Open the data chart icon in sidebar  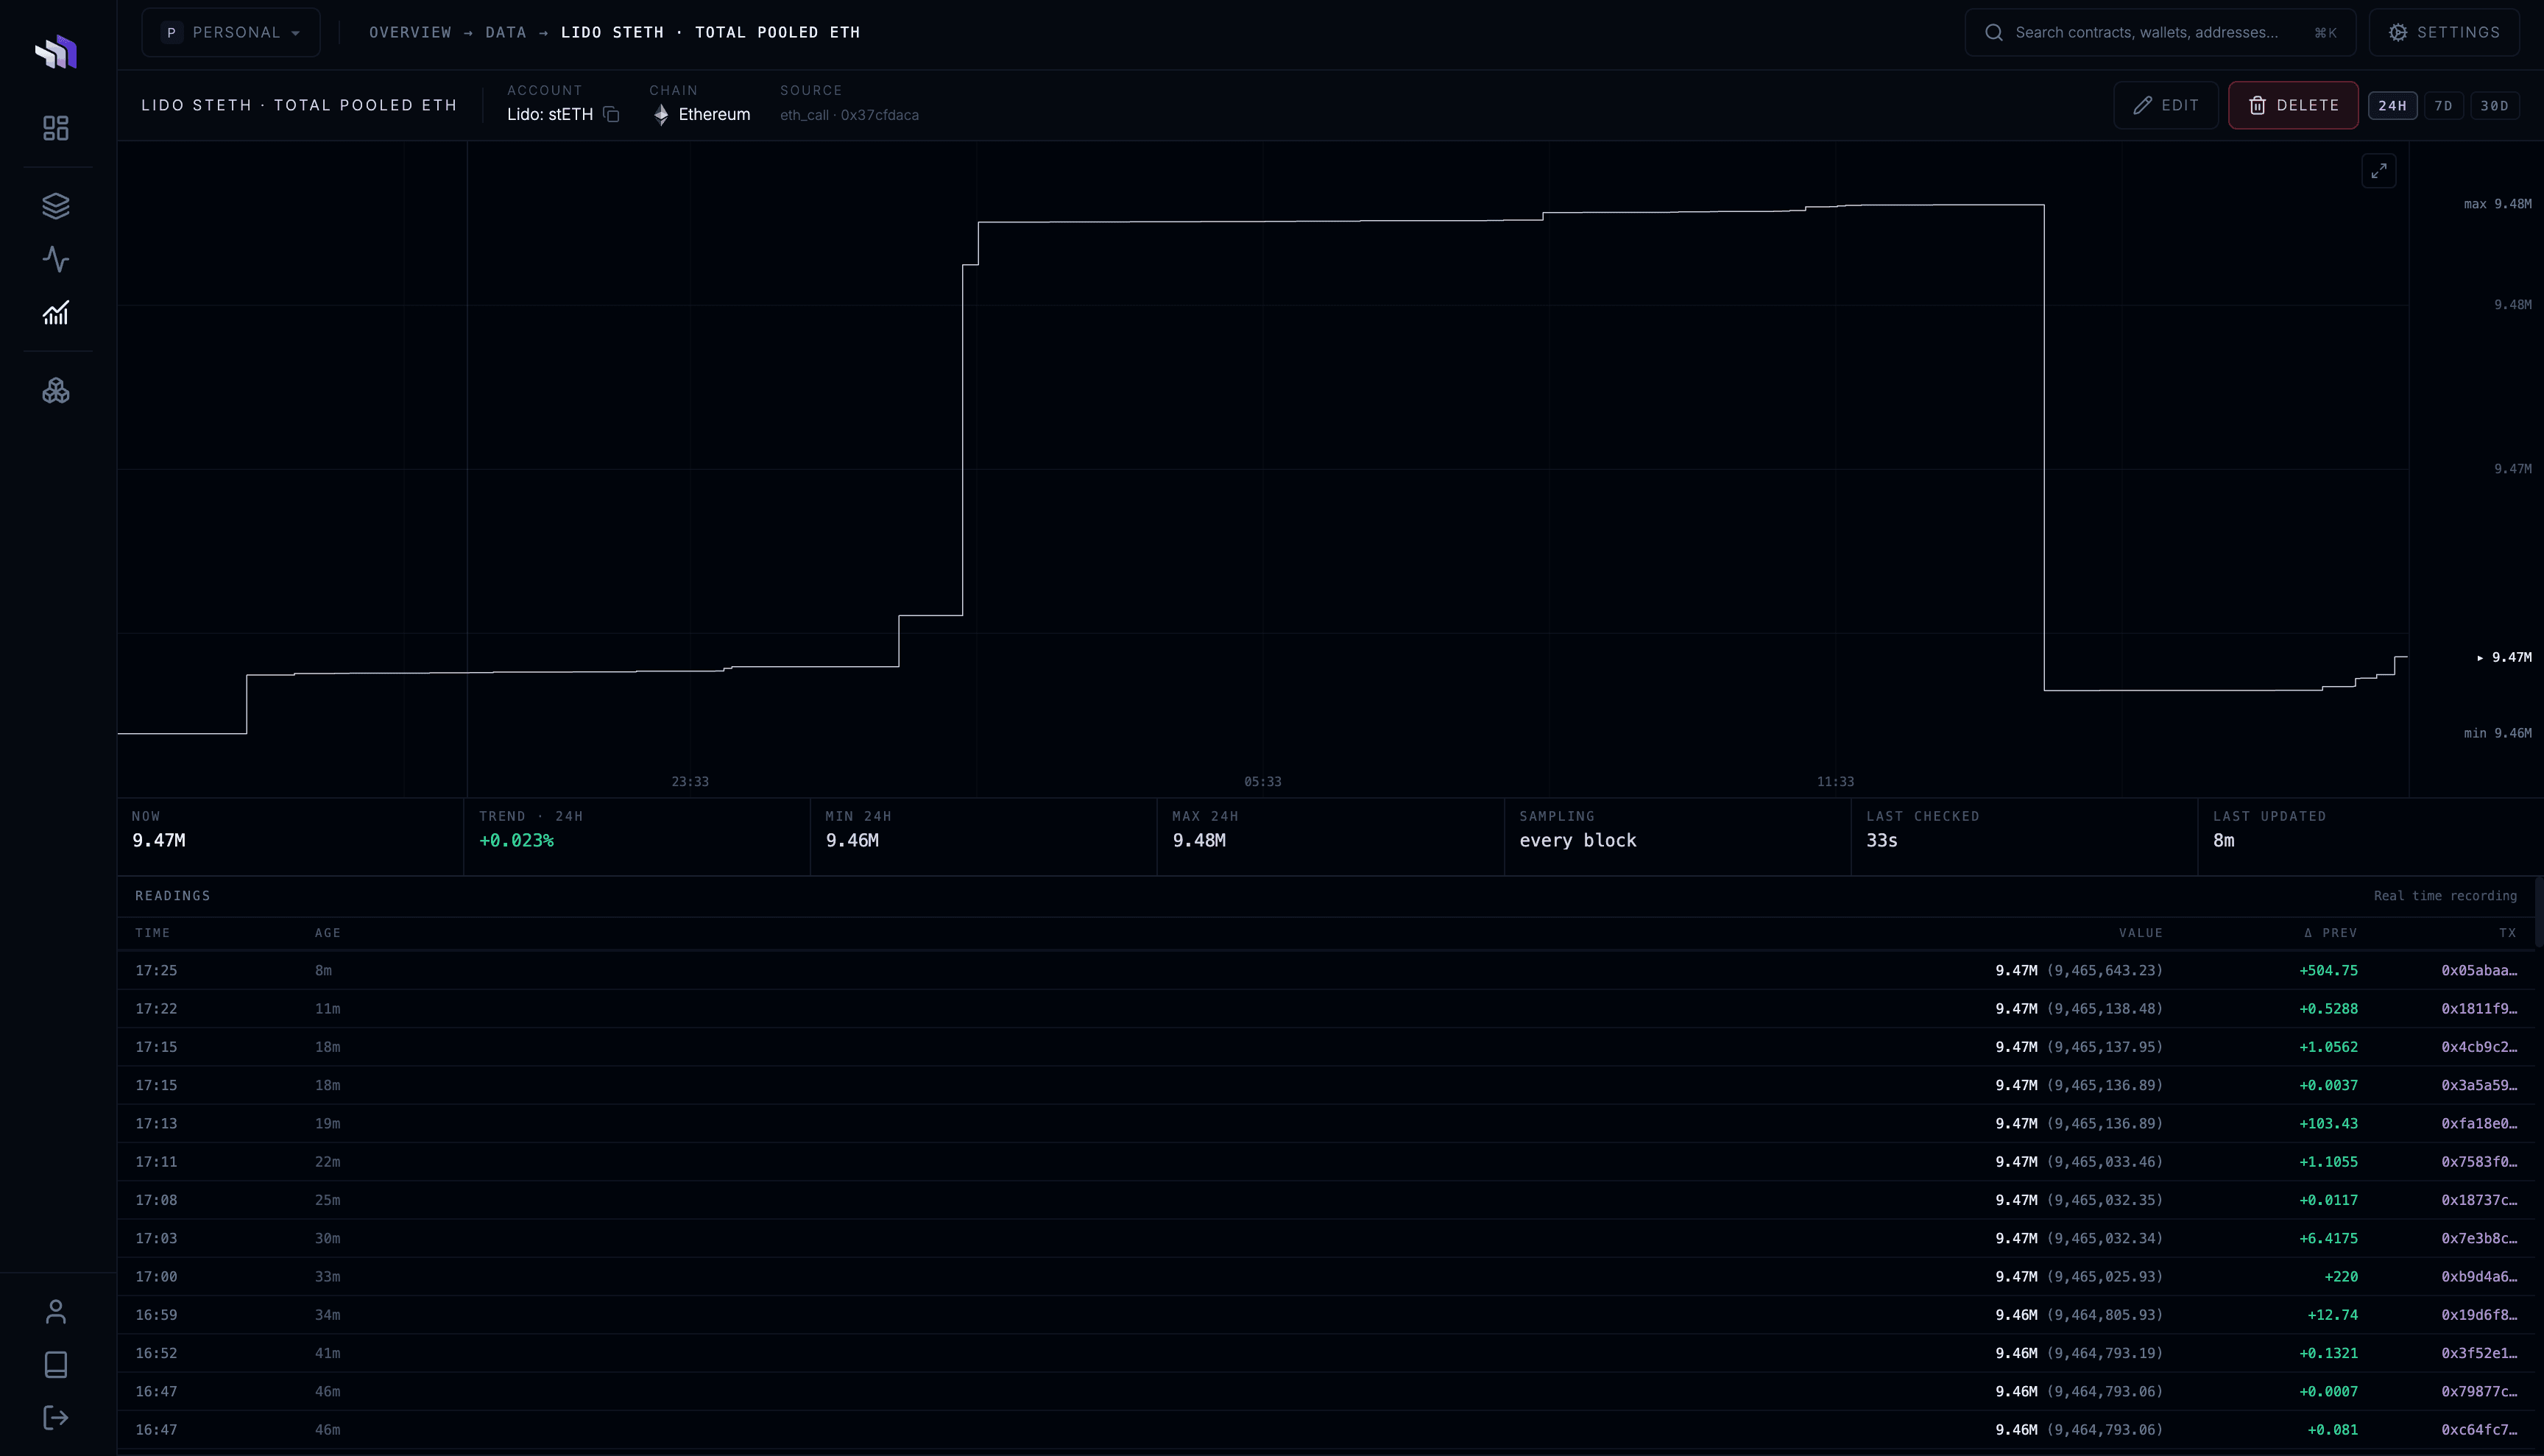pyautogui.click(x=56, y=313)
